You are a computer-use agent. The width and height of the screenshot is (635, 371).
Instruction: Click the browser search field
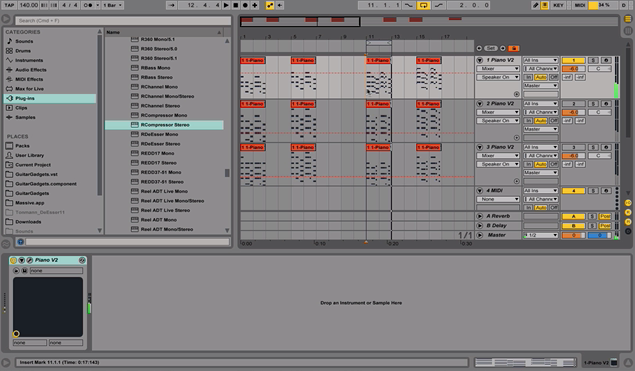click(x=123, y=20)
